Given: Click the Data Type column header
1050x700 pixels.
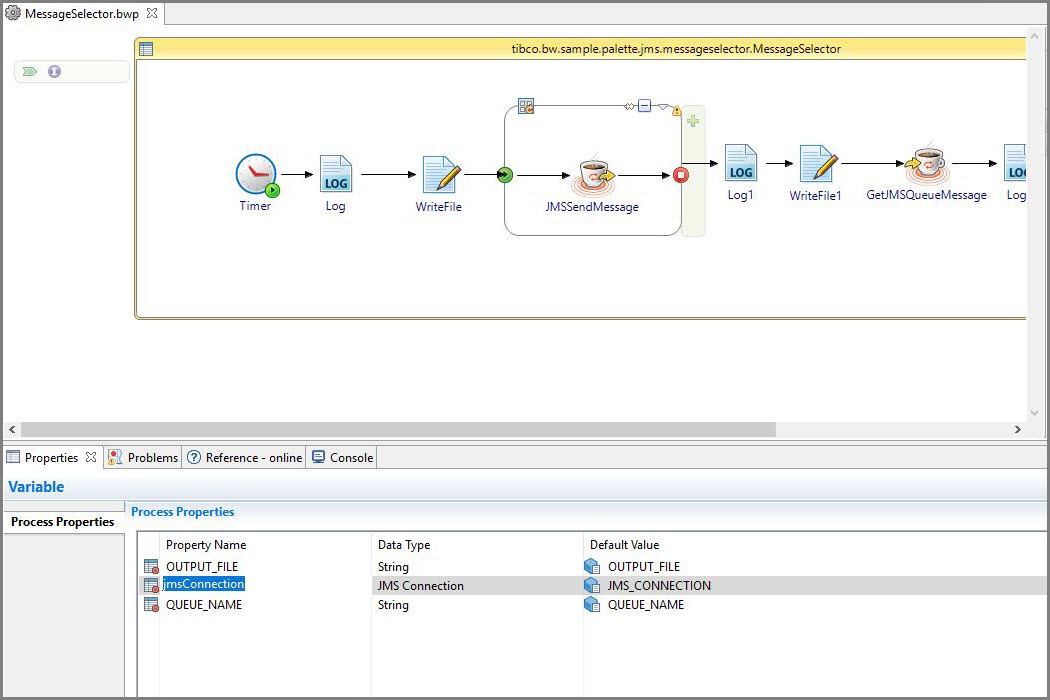Looking at the screenshot, I should click(404, 545).
